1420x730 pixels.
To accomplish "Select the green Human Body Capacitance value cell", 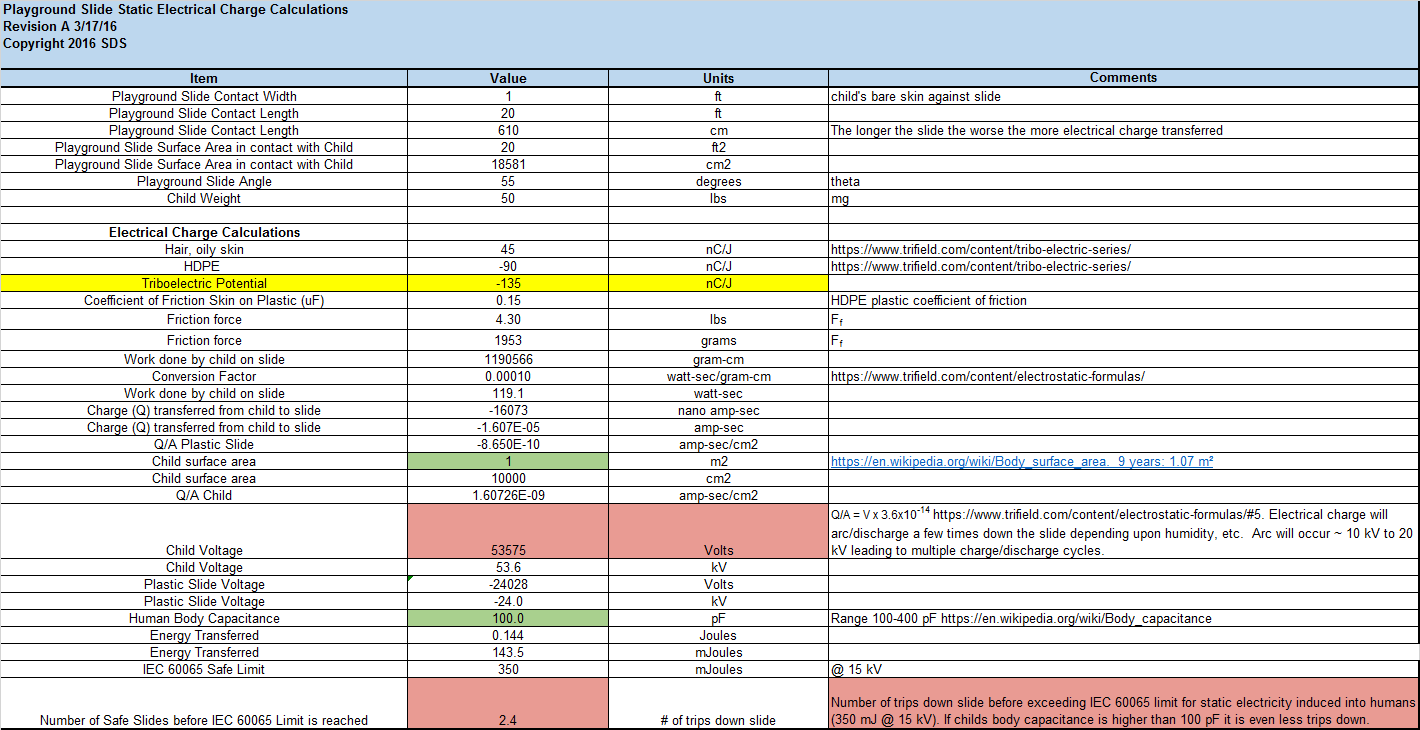I will (508, 619).
